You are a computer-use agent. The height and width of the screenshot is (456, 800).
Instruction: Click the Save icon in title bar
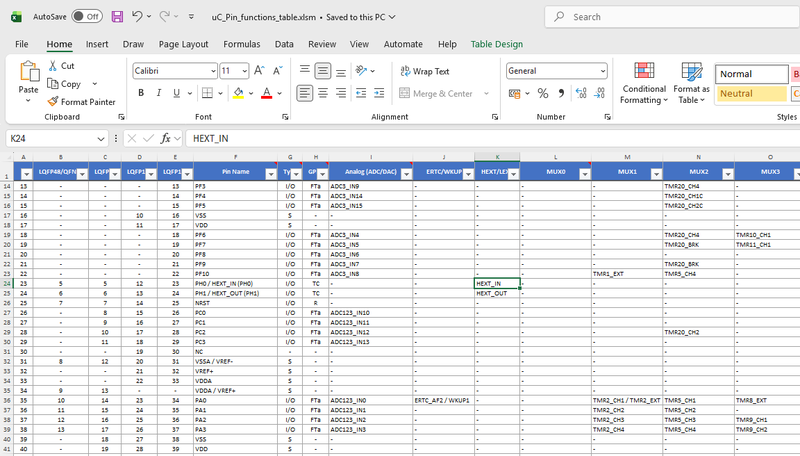click(117, 17)
